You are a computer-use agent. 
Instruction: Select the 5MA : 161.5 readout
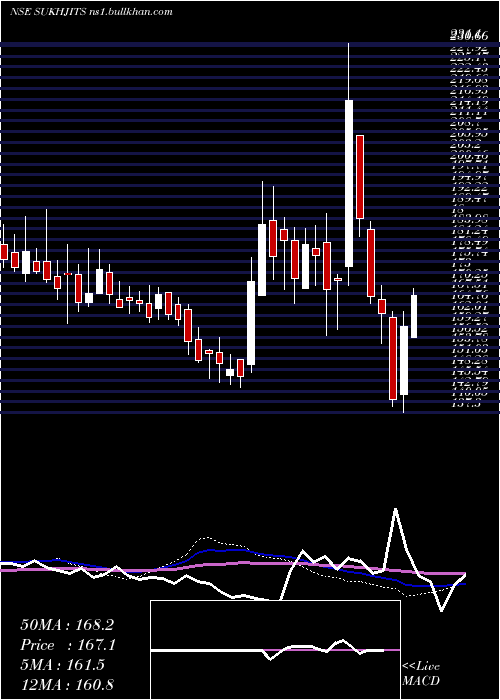62,665
